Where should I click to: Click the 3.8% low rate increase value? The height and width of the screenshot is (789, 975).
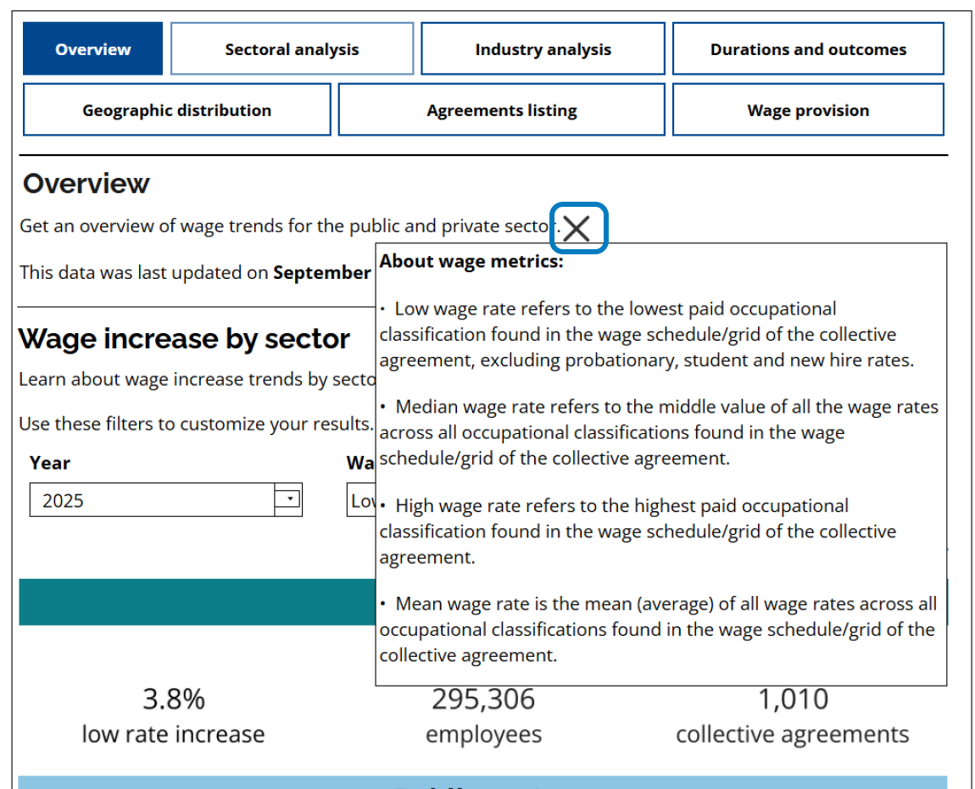(x=173, y=699)
